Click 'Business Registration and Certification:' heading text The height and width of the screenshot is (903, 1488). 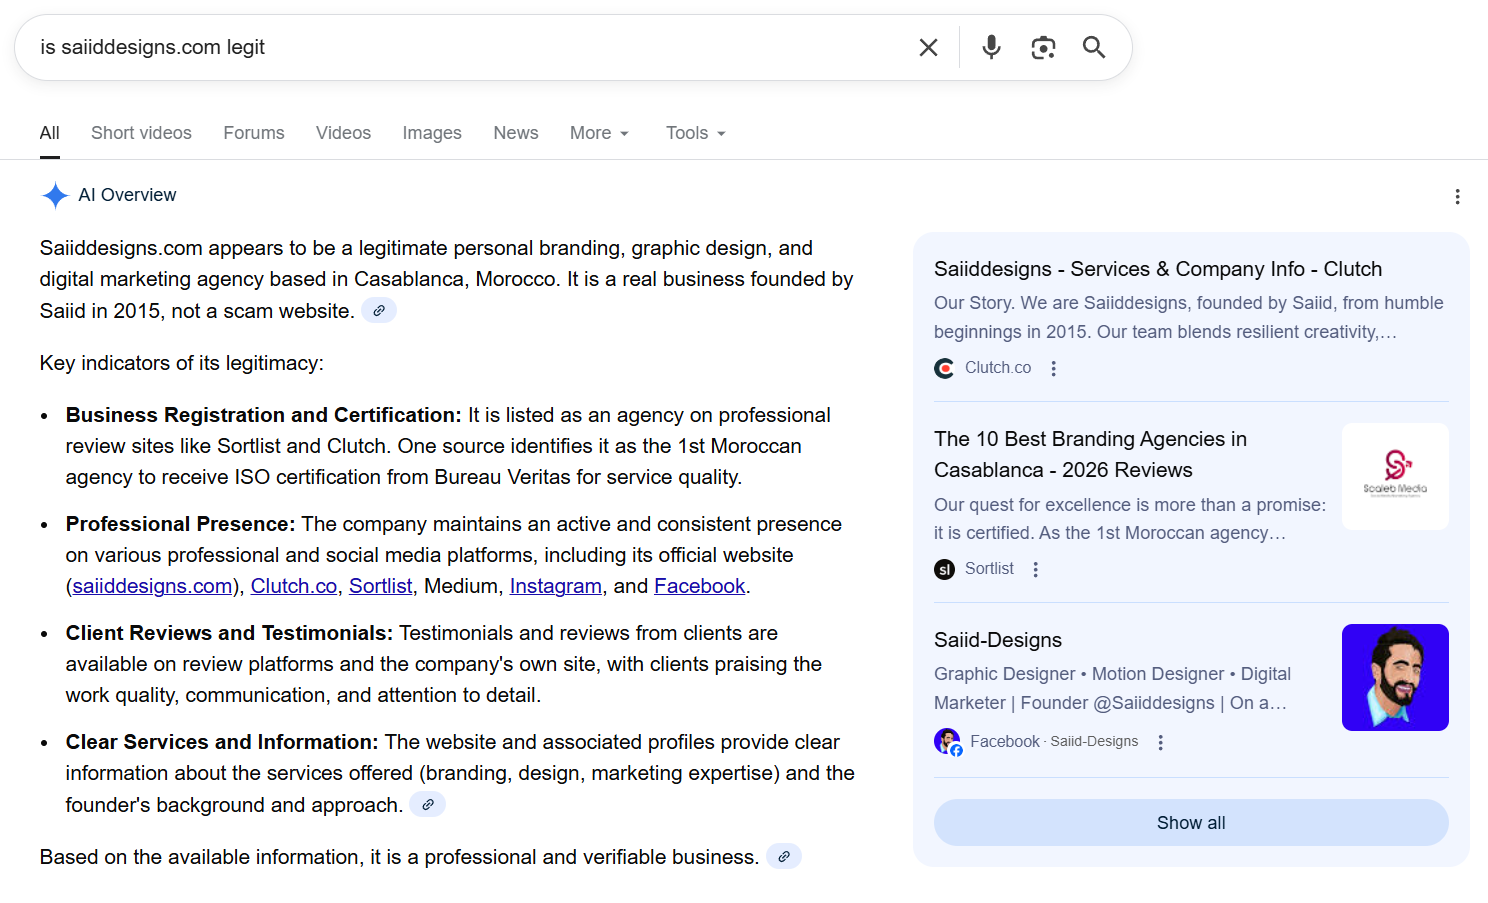tap(264, 415)
